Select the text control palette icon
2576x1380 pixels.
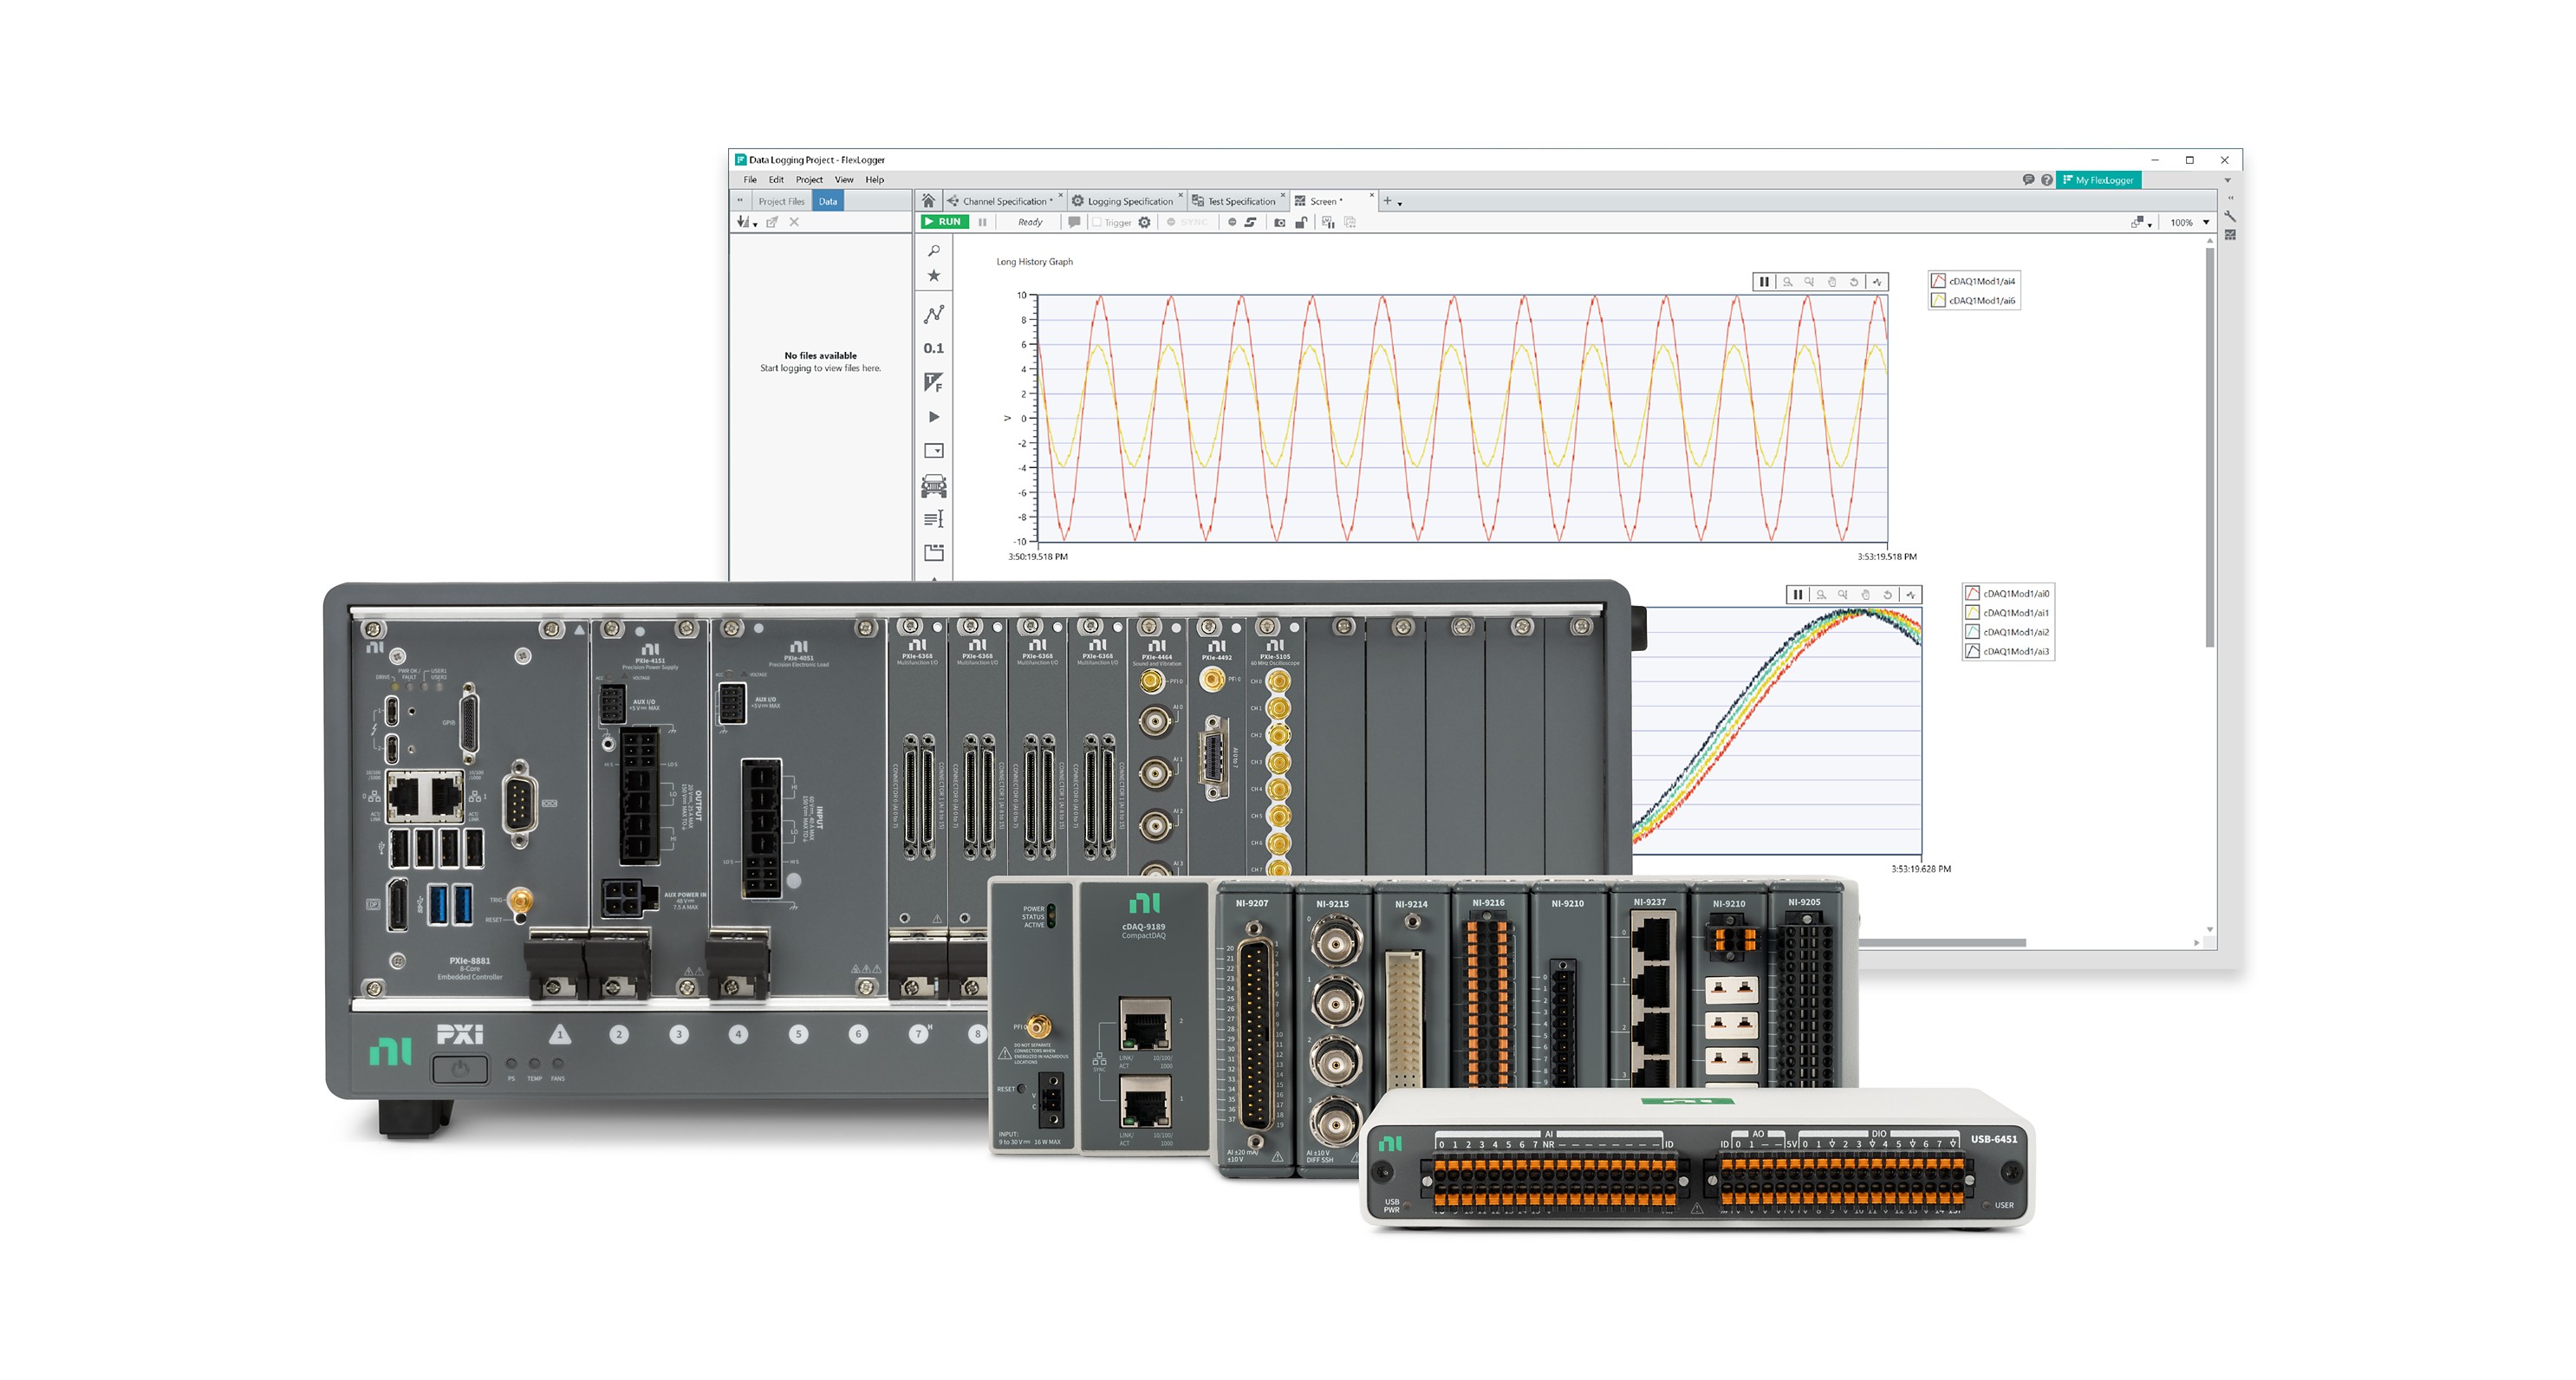click(934, 519)
